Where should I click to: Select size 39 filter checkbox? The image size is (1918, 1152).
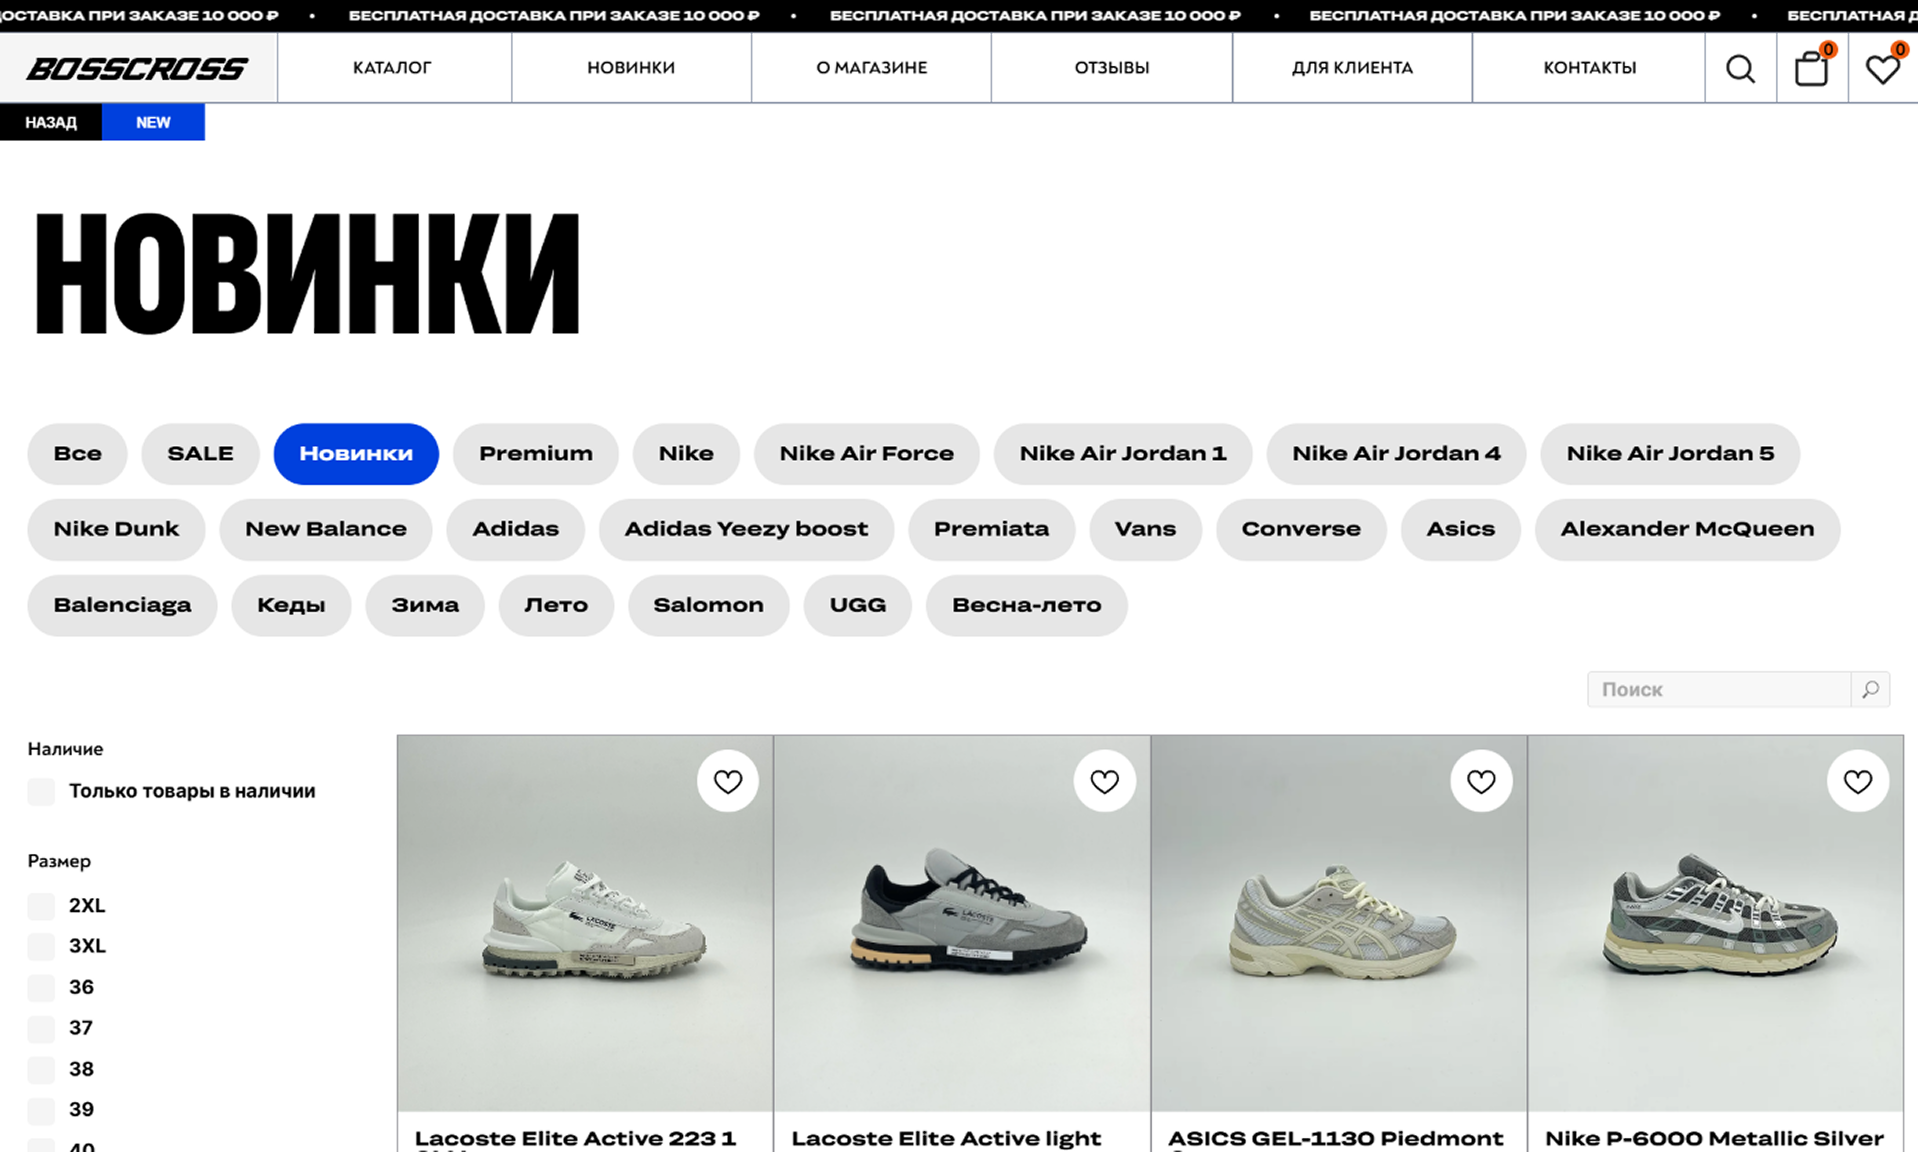[x=41, y=1110]
